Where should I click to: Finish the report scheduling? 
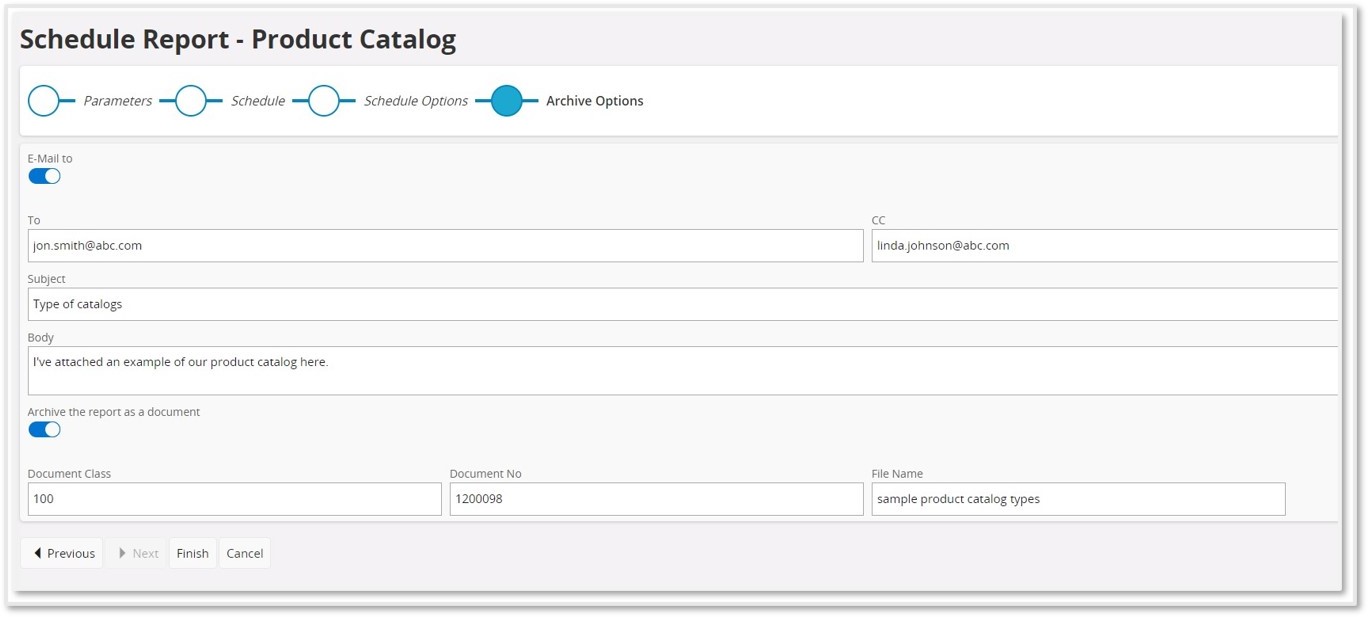(193, 553)
